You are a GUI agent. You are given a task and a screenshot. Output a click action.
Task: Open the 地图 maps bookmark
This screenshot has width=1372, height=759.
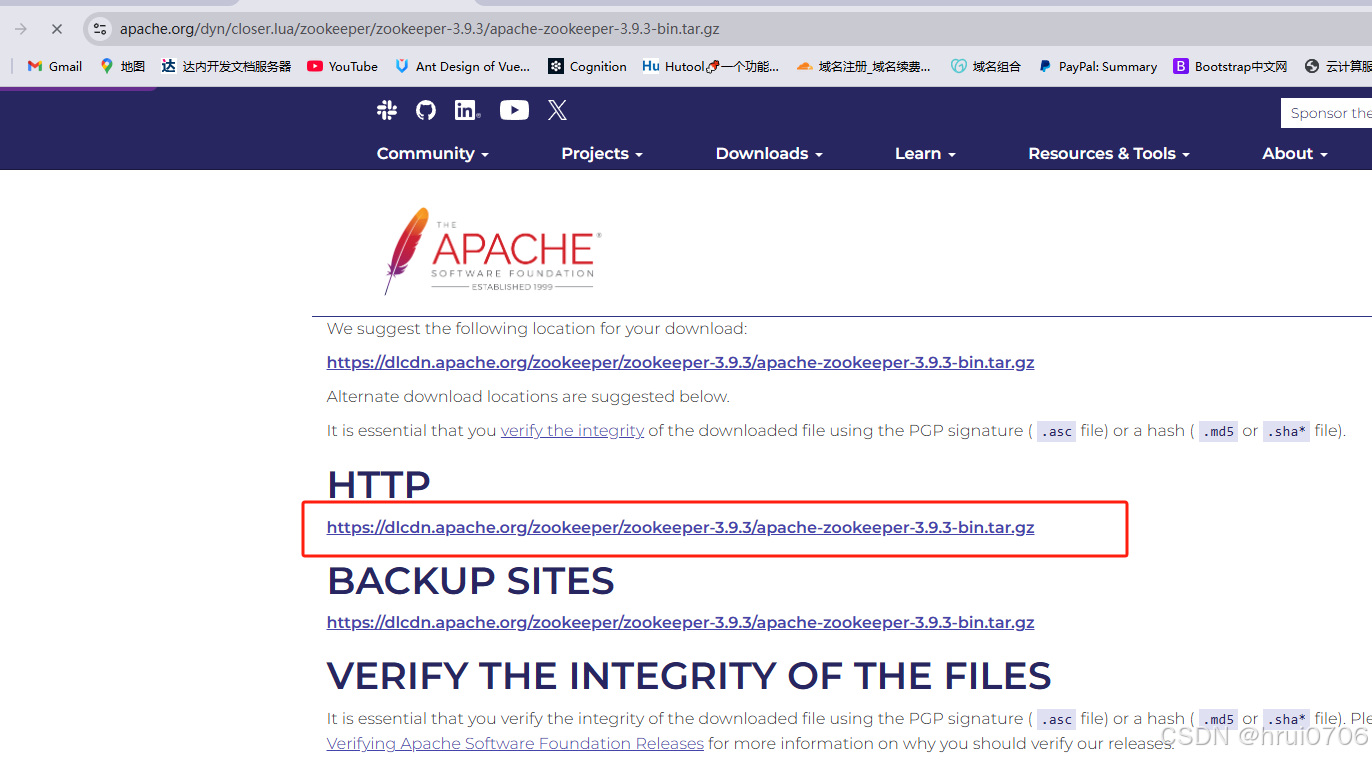pos(122,66)
